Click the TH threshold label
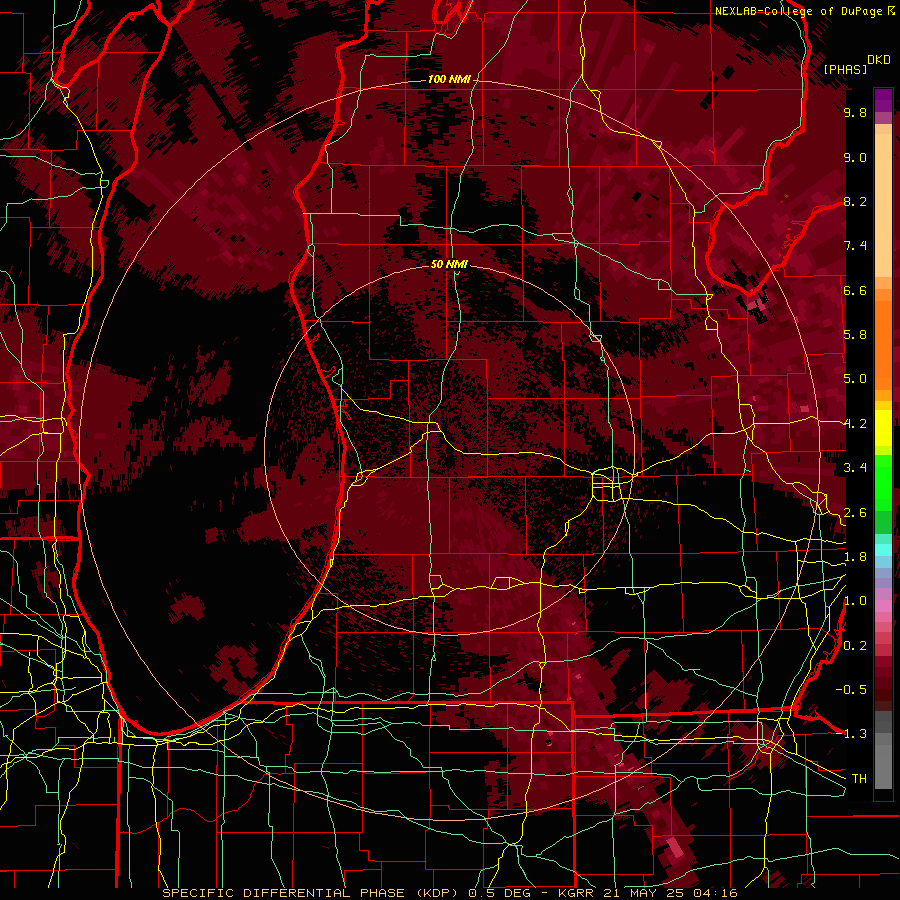 pyautogui.click(x=859, y=778)
